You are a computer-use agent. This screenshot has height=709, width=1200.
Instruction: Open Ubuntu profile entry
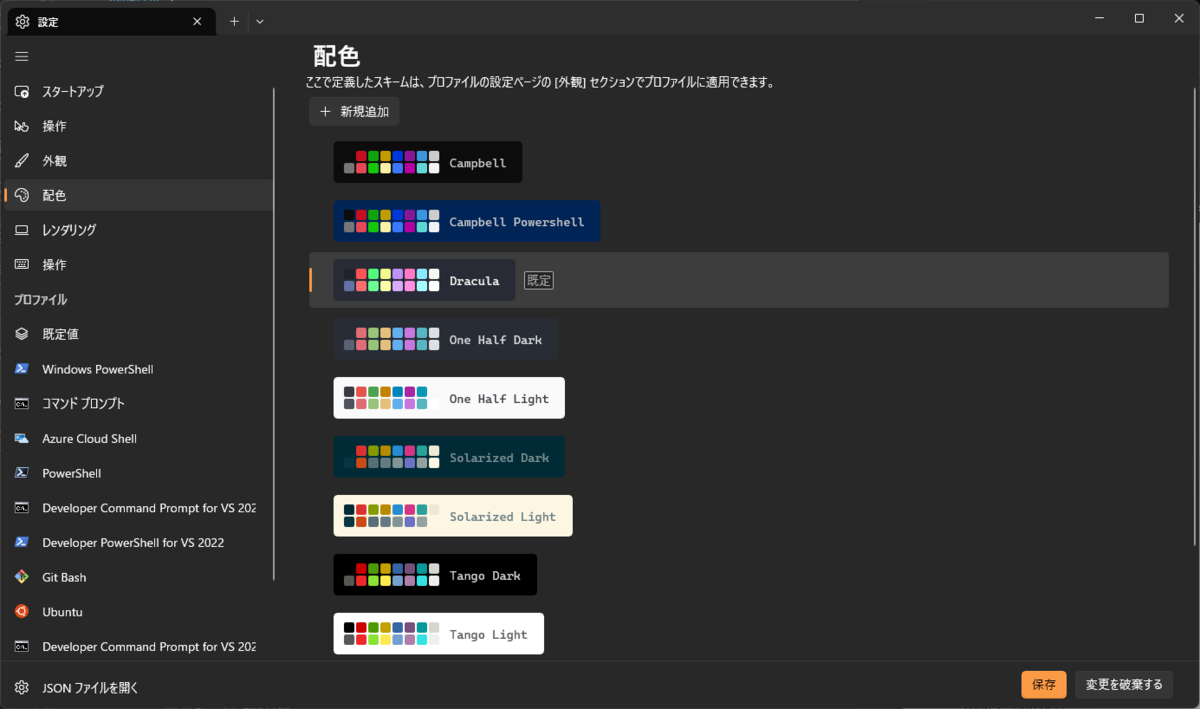click(138, 611)
